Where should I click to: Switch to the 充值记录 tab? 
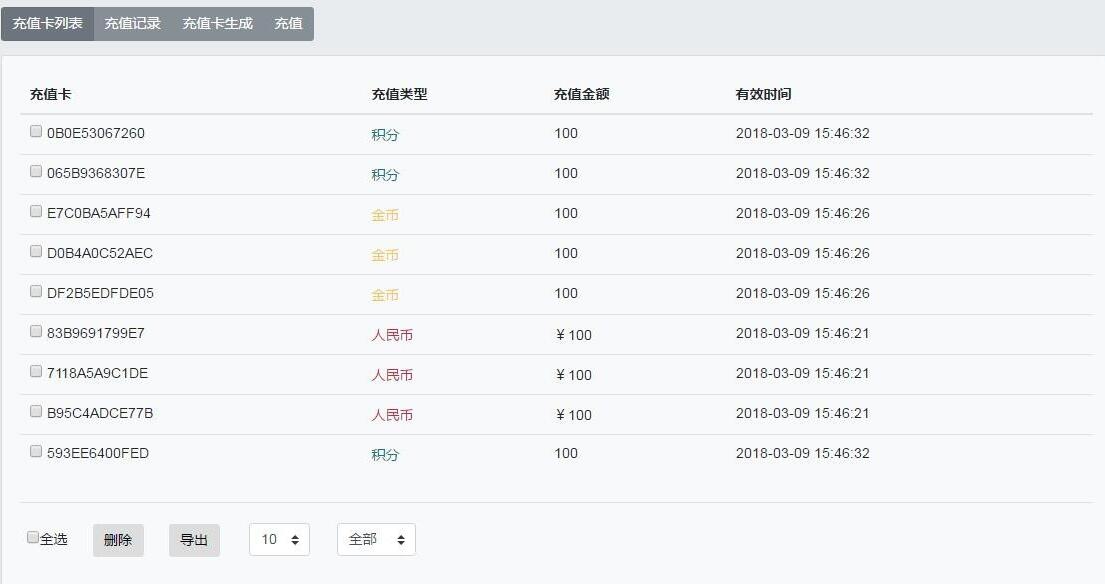coord(133,23)
